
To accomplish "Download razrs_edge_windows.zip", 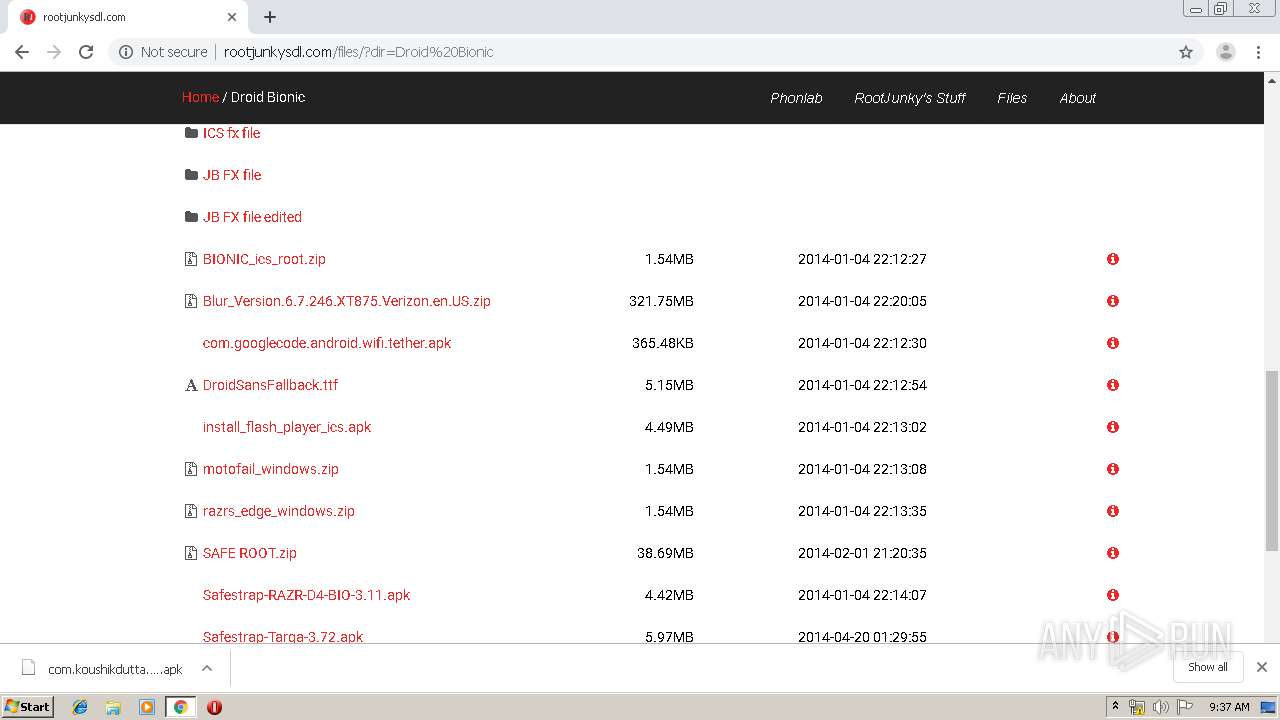I will click(x=279, y=511).
